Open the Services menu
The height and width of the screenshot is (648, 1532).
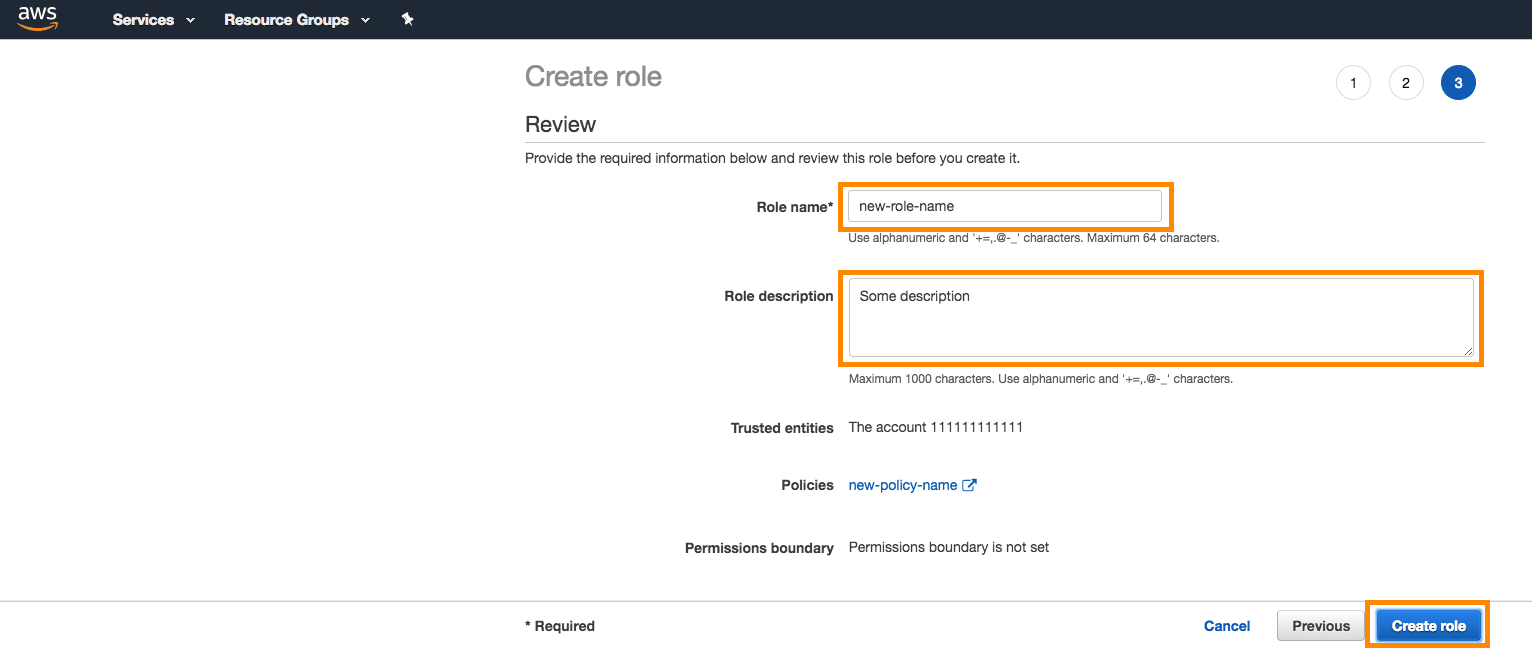click(x=143, y=20)
